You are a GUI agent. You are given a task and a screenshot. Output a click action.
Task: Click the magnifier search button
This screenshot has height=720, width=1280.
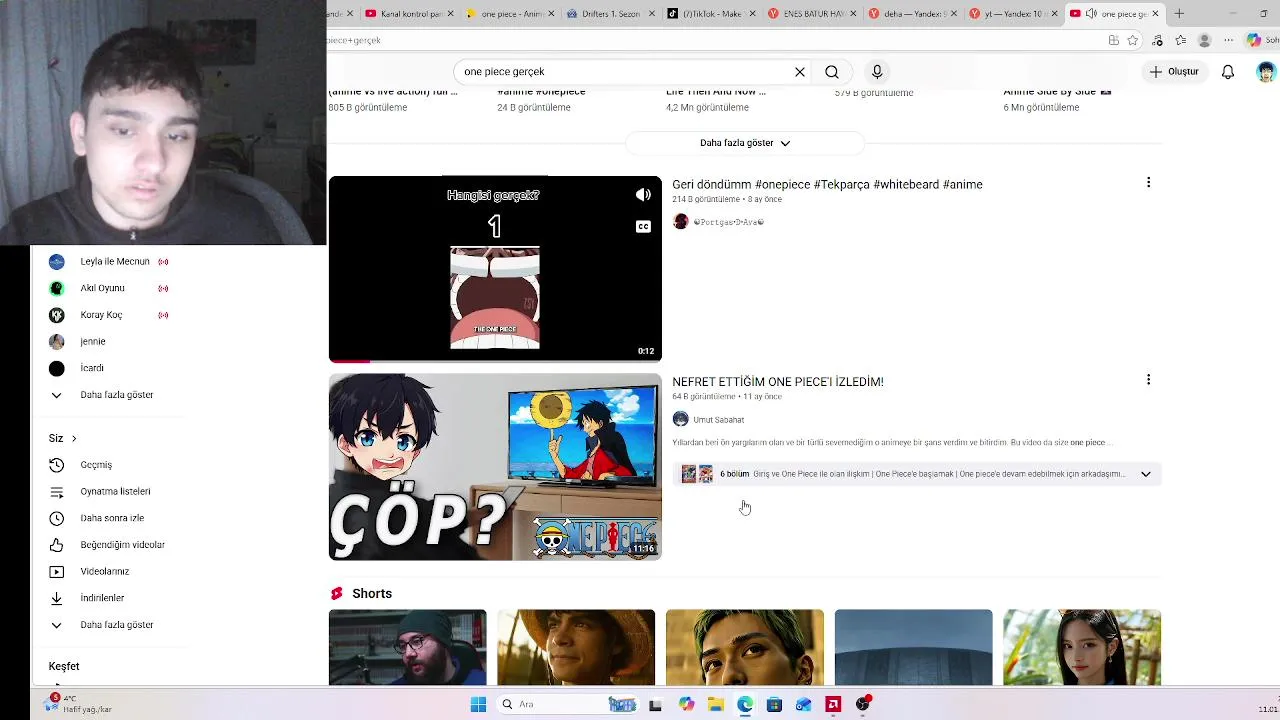point(832,72)
